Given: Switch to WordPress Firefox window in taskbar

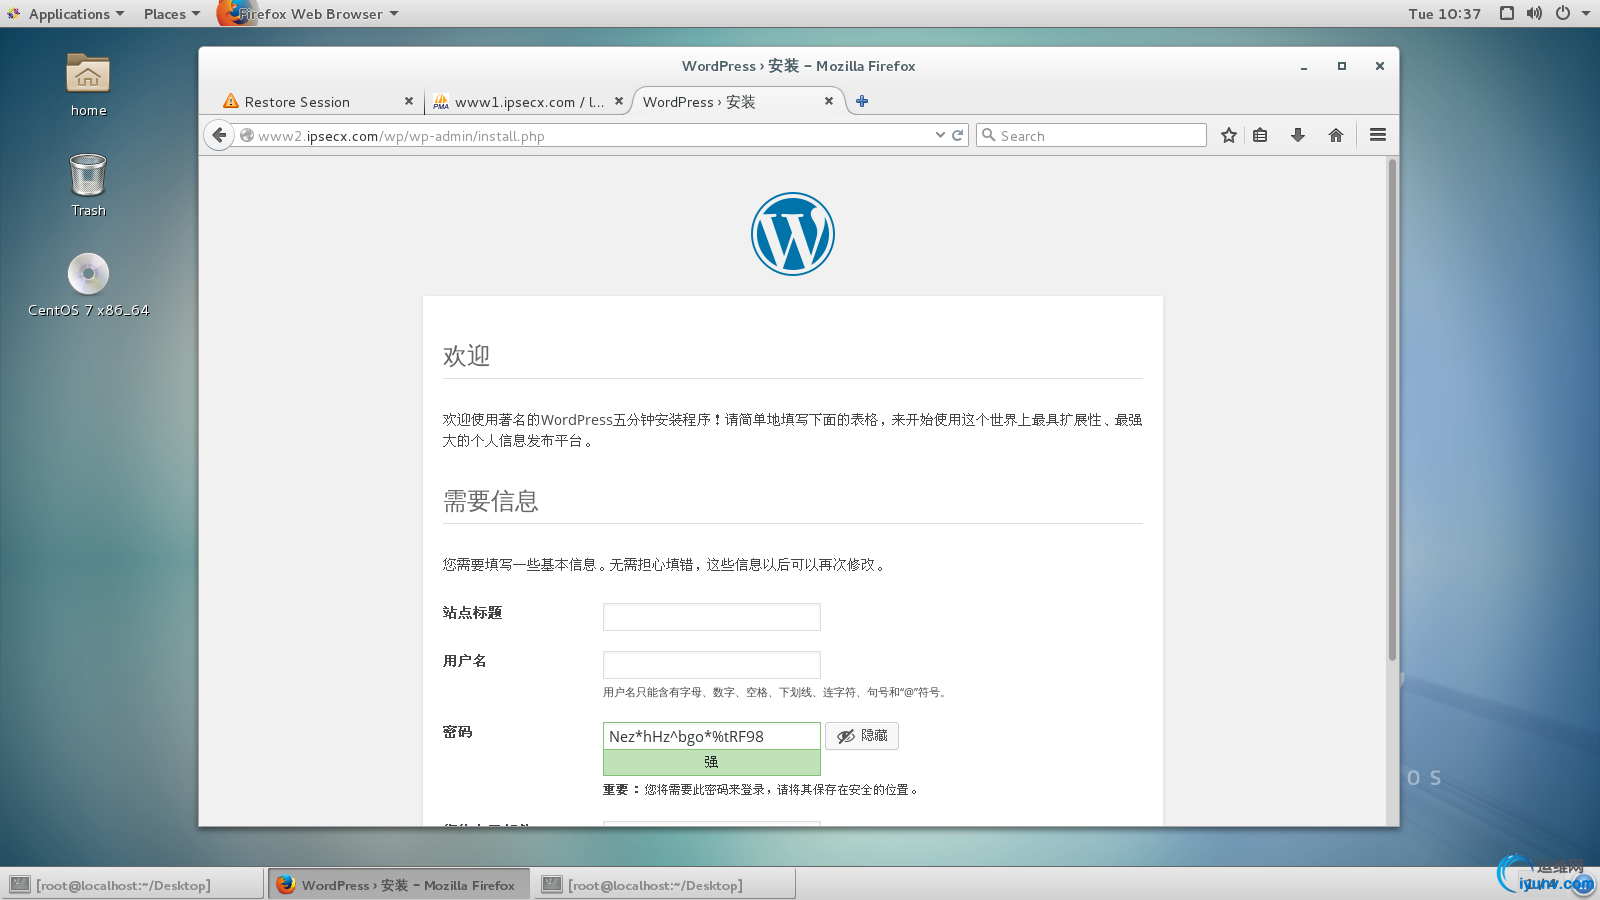Looking at the screenshot, I should point(399,884).
